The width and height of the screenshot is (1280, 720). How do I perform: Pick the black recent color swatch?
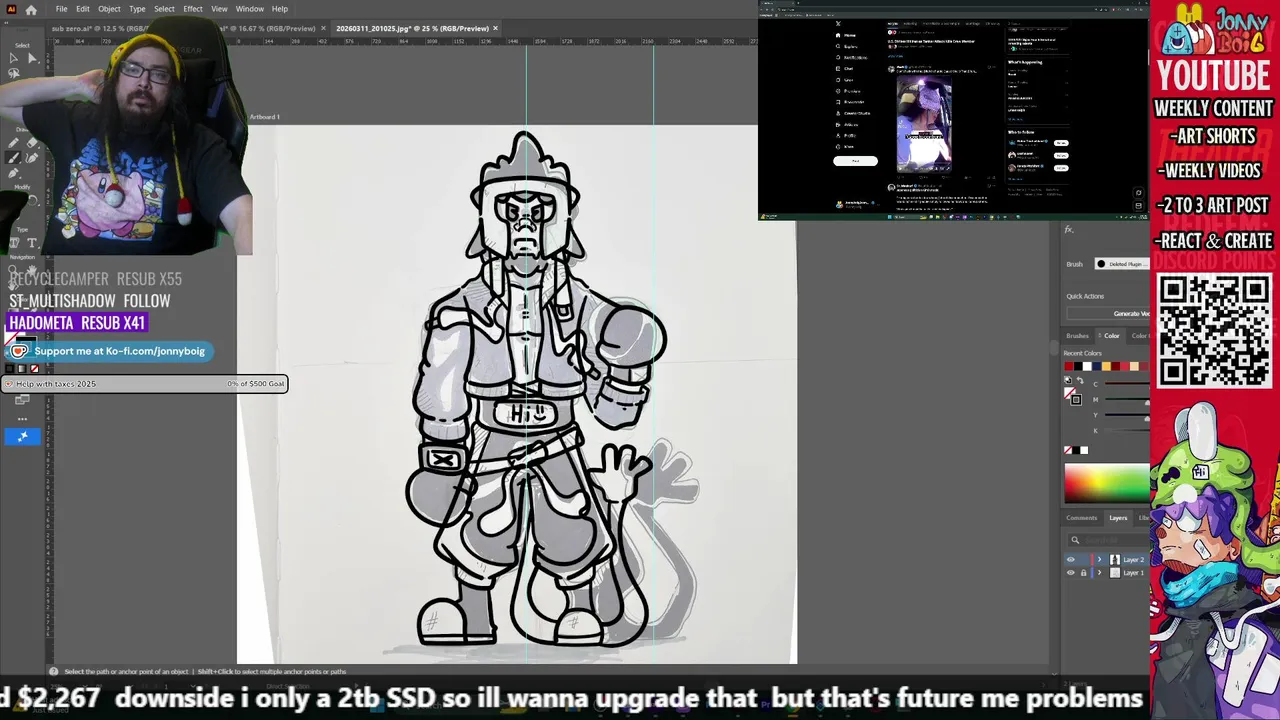coord(1078,366)
